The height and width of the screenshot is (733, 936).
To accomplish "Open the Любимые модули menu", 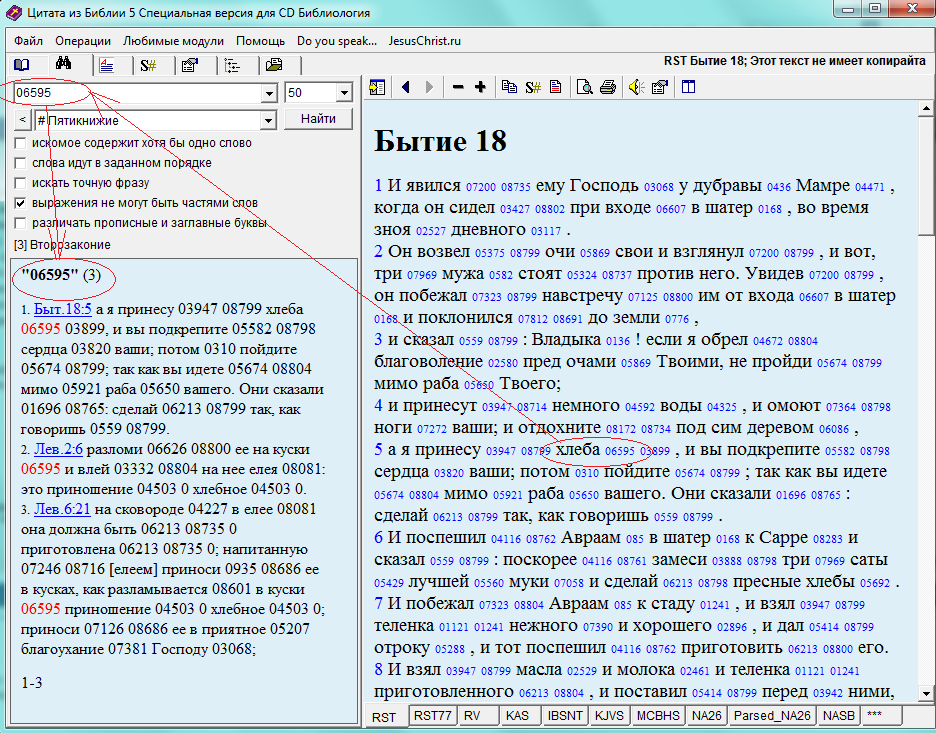I will [173, 41].
